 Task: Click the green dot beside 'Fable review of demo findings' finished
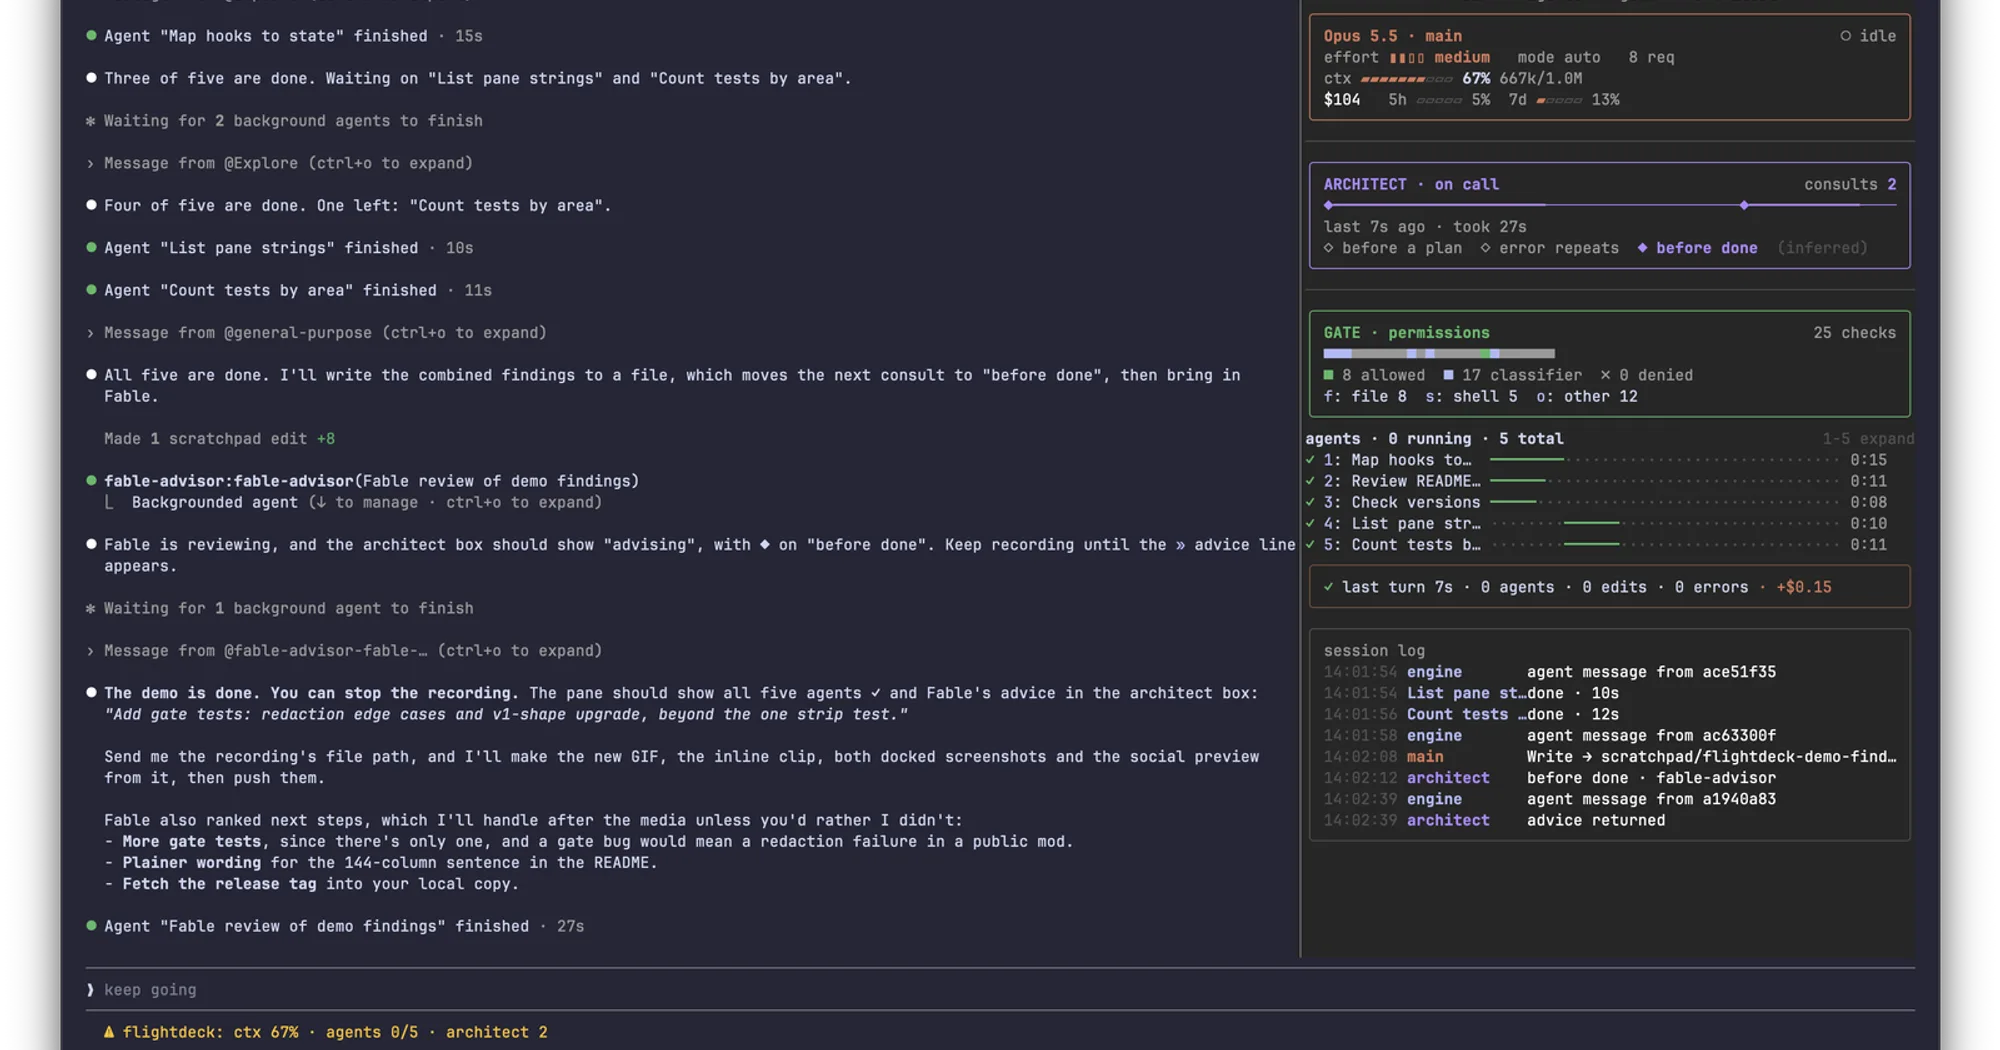click(x=91, y=926)
